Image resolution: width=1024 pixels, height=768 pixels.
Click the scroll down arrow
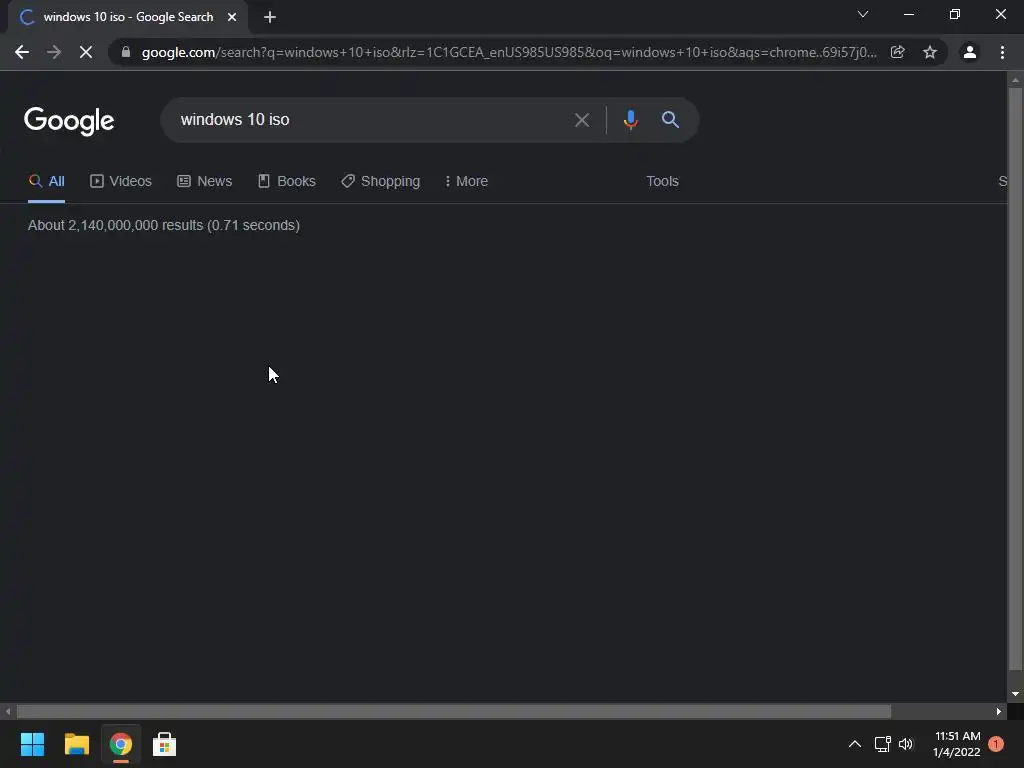1015,694
